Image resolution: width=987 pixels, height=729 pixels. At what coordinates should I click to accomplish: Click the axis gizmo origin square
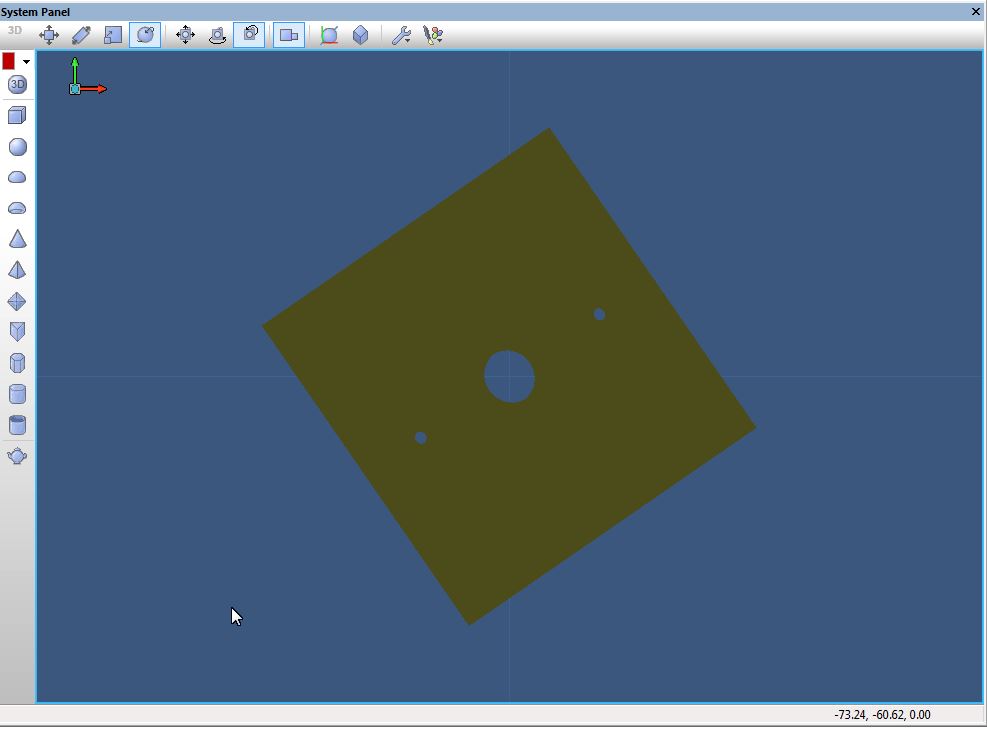point(75,89)
